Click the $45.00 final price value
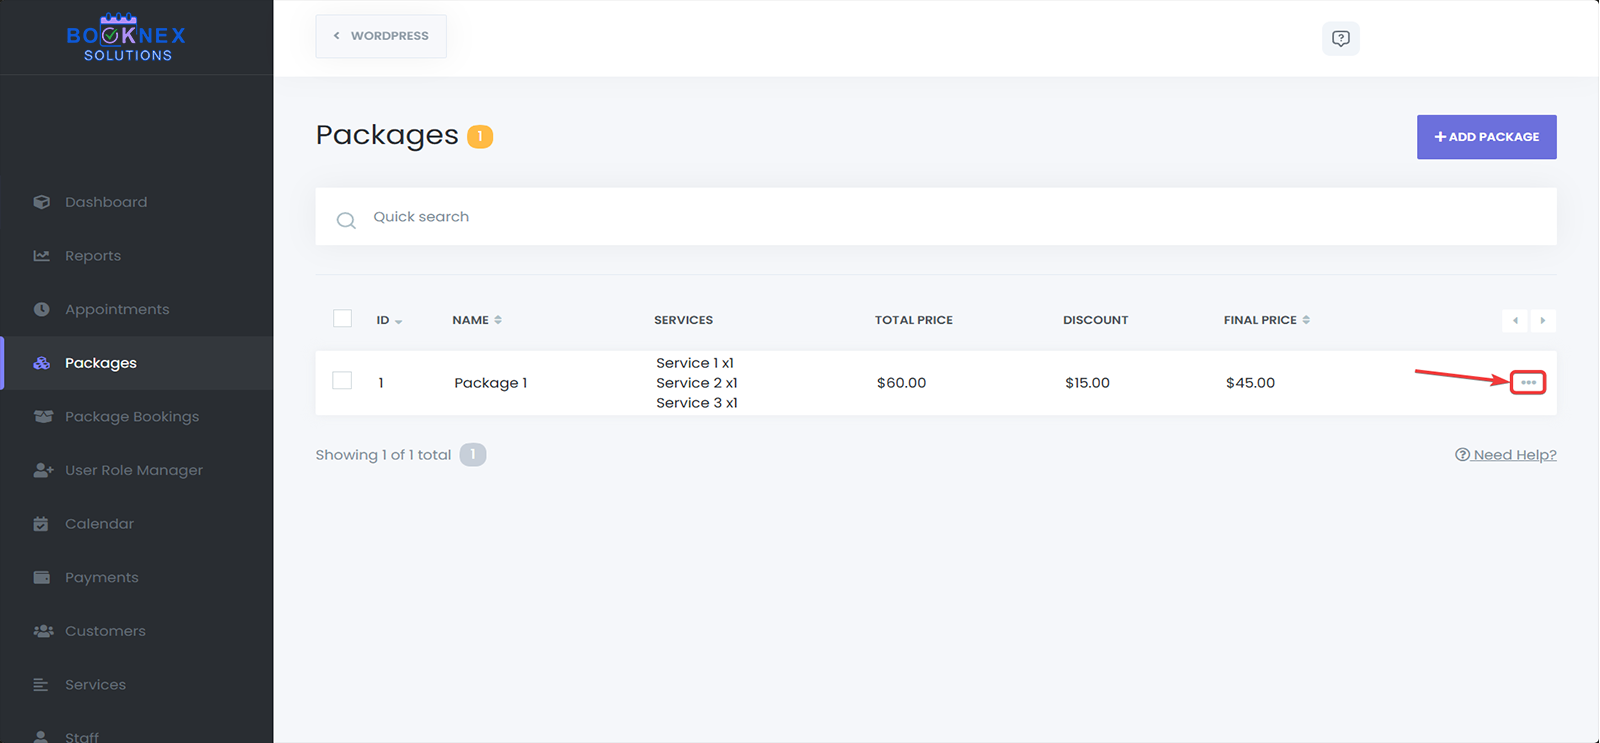The width and height of the screenshot is (1600, 743). 1250,383
